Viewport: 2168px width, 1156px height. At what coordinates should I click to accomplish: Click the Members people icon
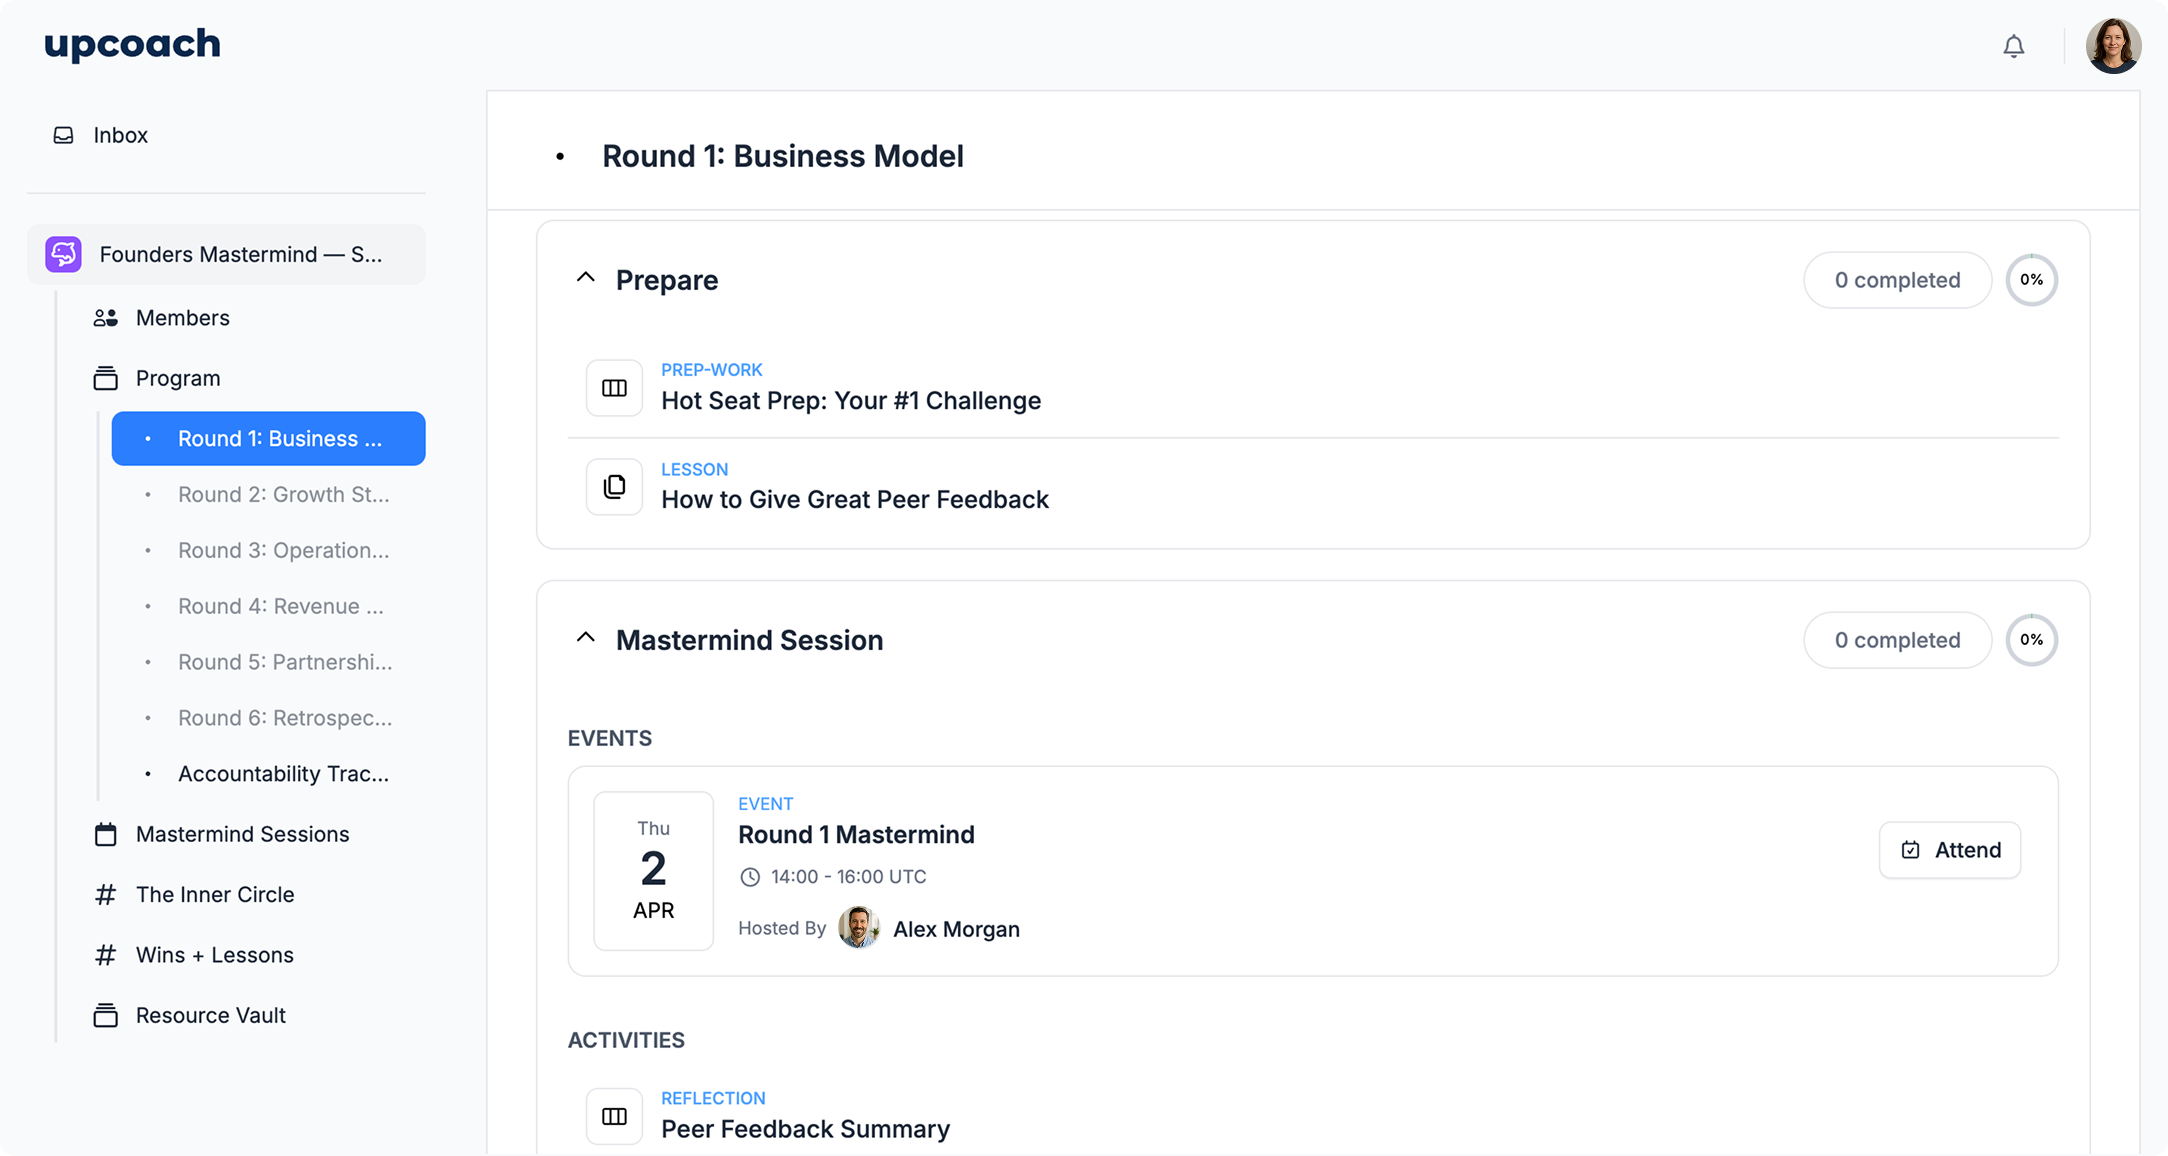[x=105, y=318]
